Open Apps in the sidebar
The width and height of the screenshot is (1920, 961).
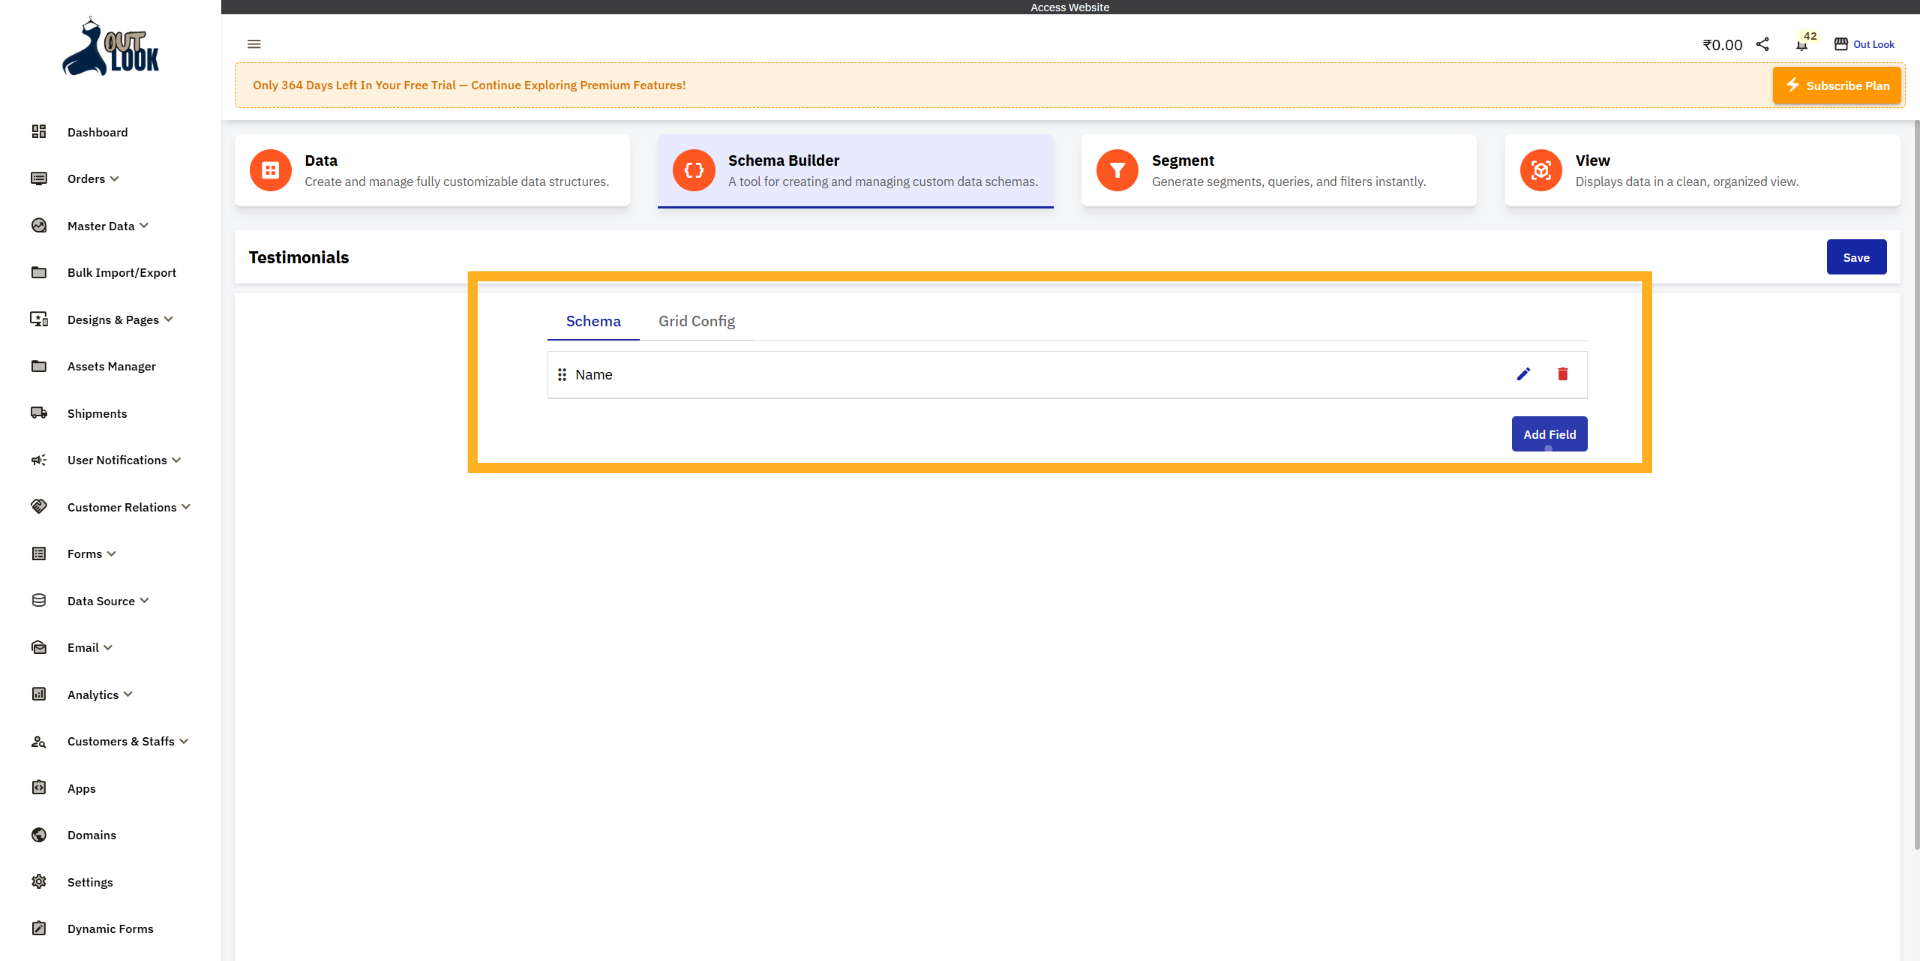(82, 789)
